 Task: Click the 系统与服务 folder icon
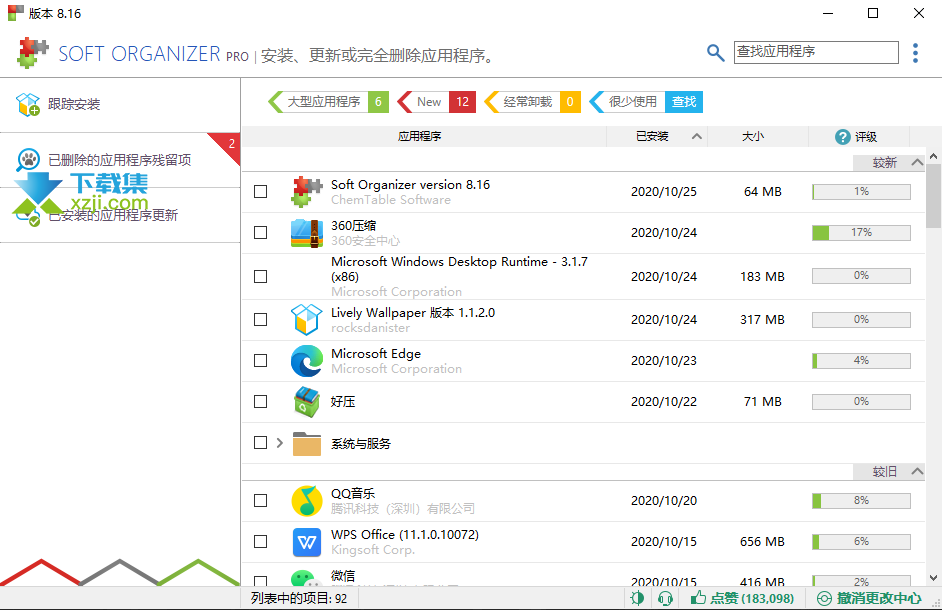coord(307,444)
